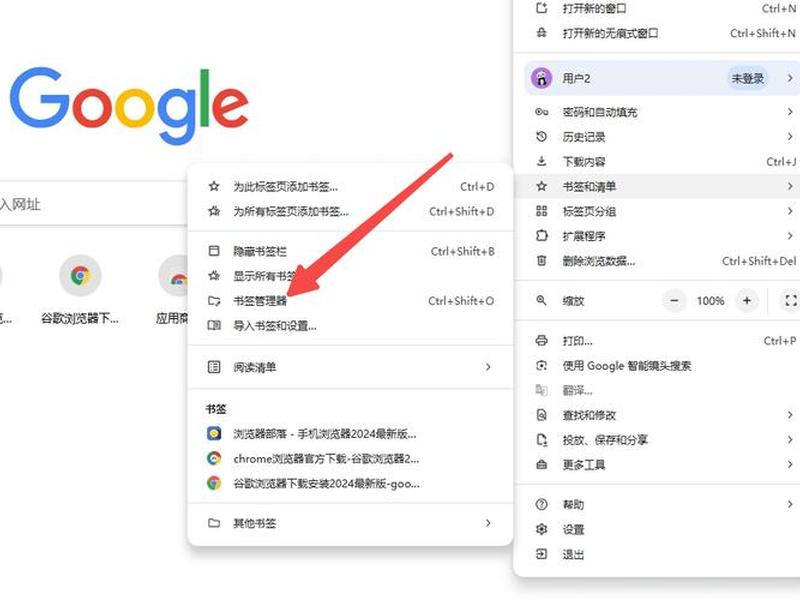Click the import icon beside 导入书签和设置
This screenshot has height=600, width=800.
214,326
